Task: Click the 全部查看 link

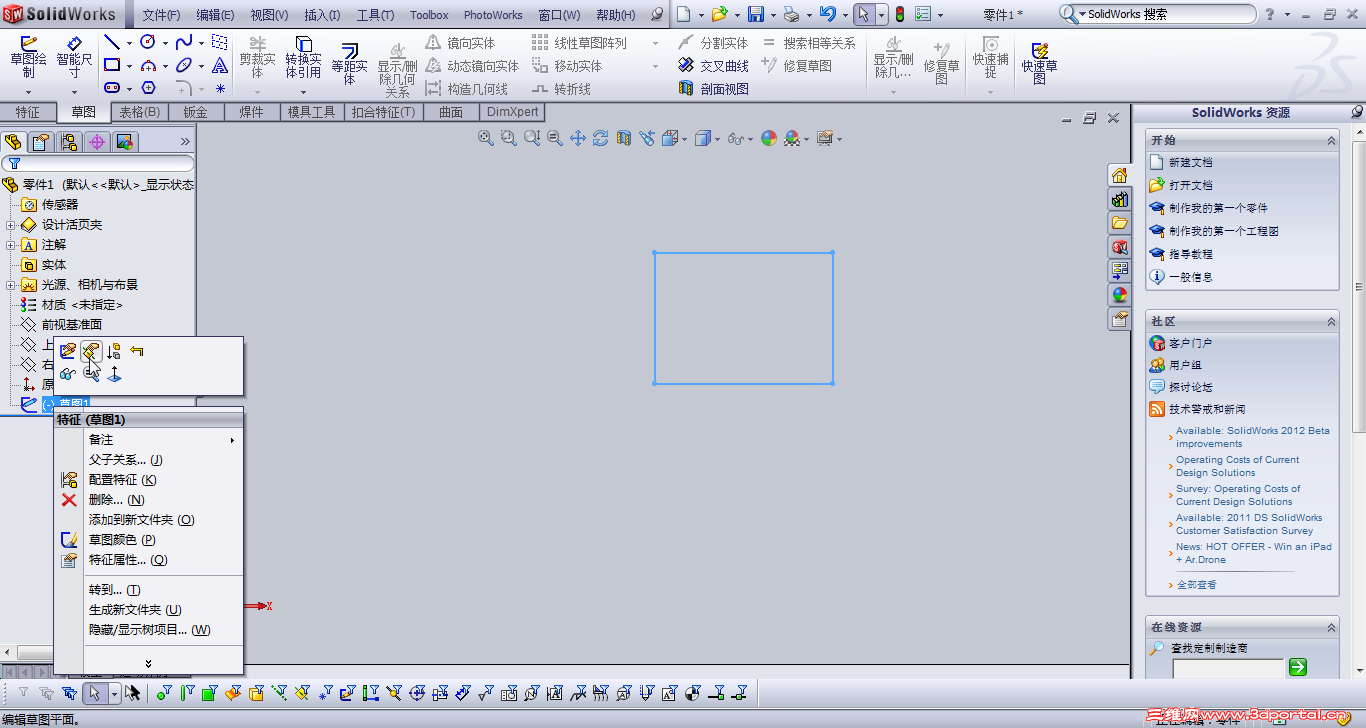Action: pos(1196,585)
